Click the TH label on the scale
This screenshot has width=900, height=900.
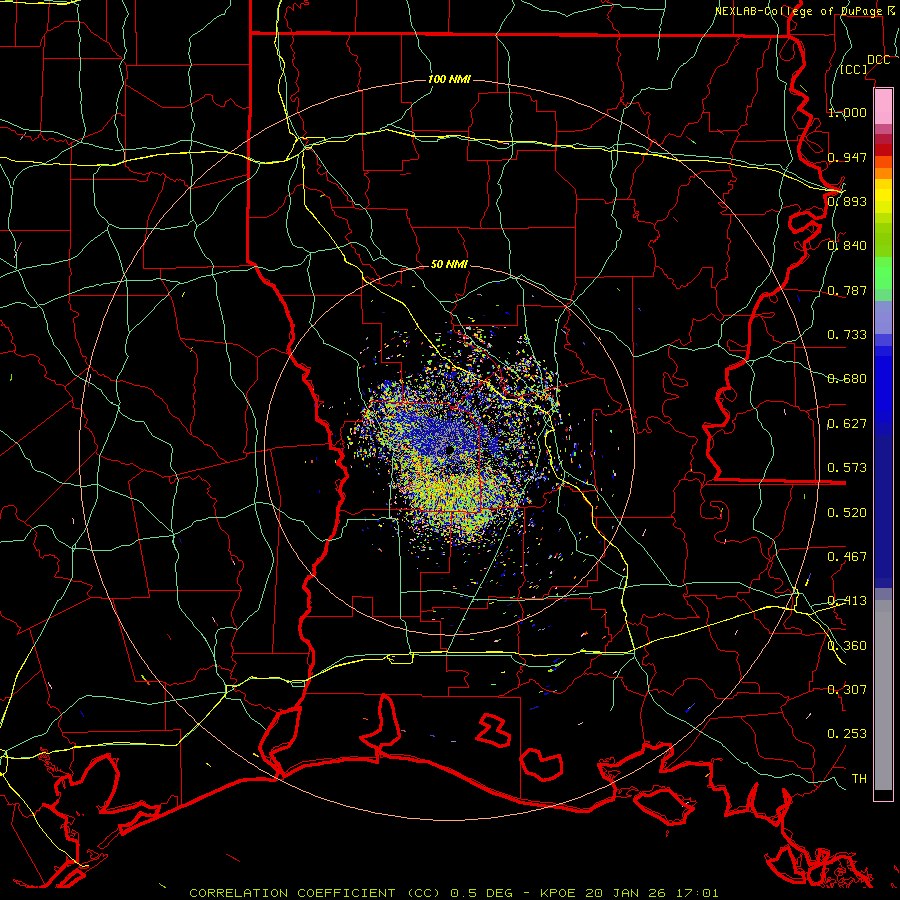(x=859, y=778)
